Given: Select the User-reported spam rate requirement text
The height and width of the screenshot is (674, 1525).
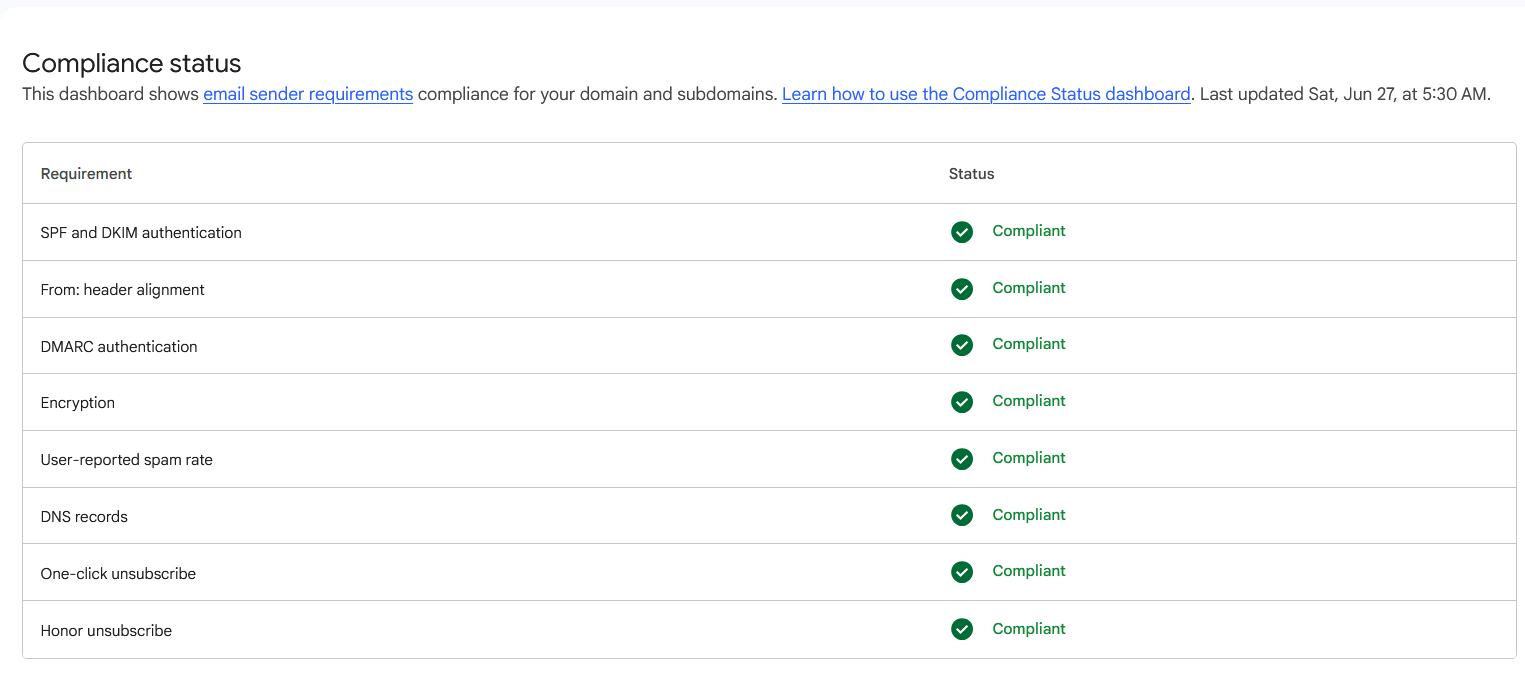Looking at the screenshot, I should coord(127,460).
